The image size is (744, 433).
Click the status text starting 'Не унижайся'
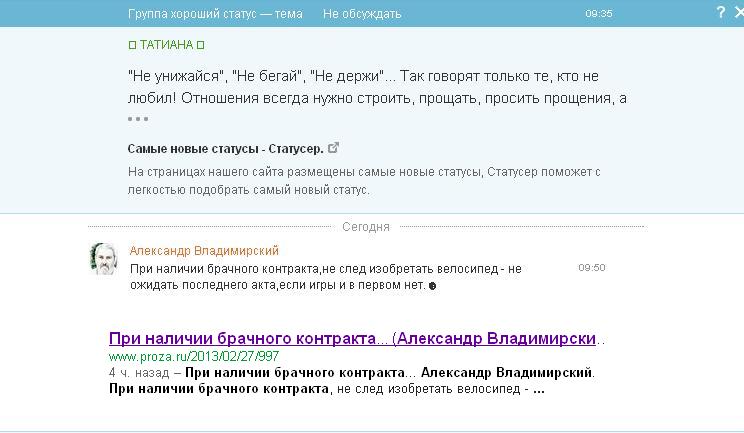[377, 87]
